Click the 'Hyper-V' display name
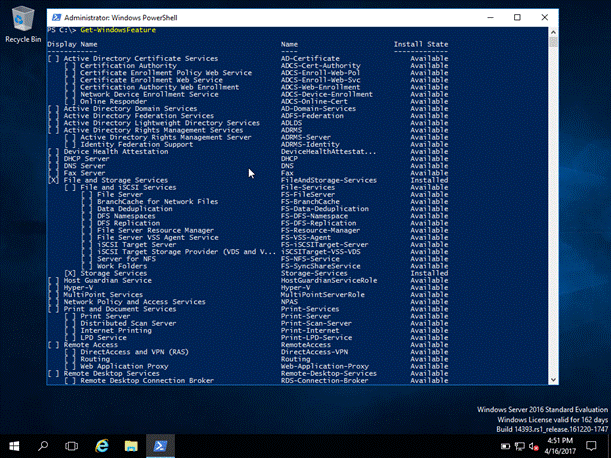 click(x=79, y=288)
